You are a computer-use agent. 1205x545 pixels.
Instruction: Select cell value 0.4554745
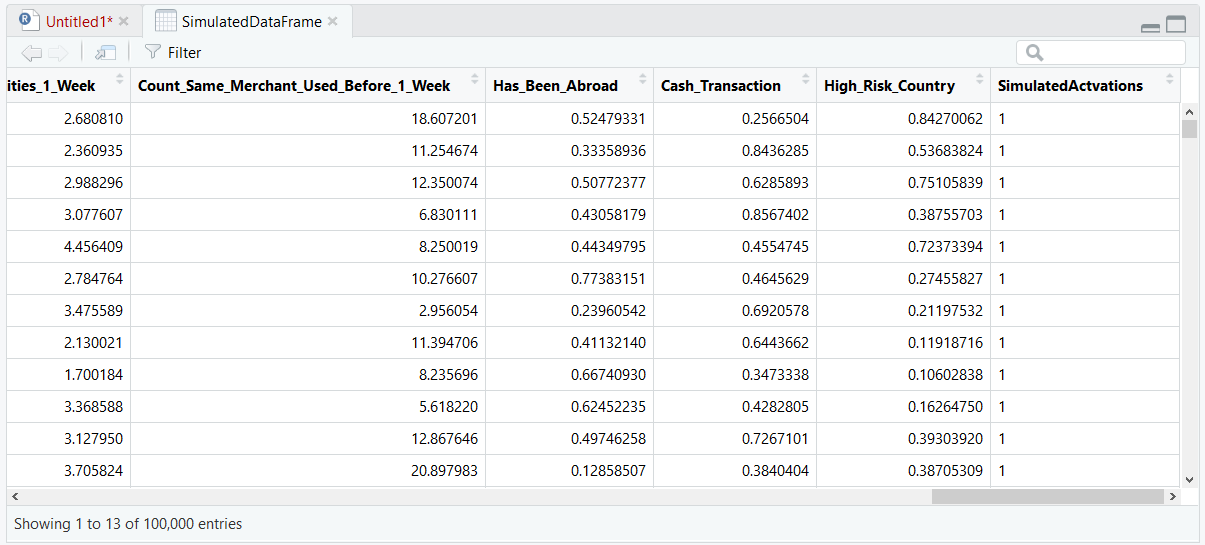coord(775,247)
